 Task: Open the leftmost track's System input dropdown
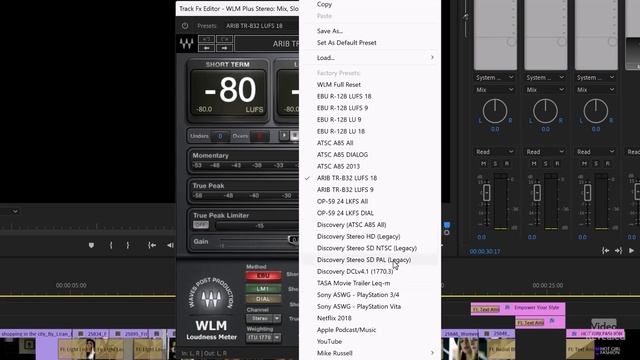[494, 77]
